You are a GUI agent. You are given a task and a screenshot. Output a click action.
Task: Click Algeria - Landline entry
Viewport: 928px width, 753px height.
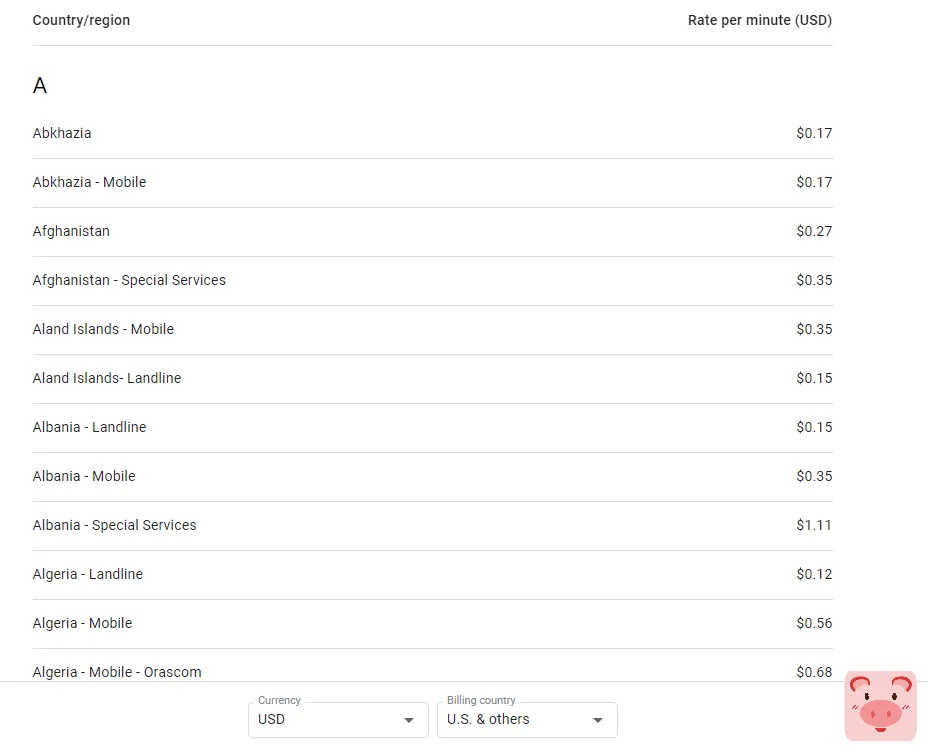point(88,574)
